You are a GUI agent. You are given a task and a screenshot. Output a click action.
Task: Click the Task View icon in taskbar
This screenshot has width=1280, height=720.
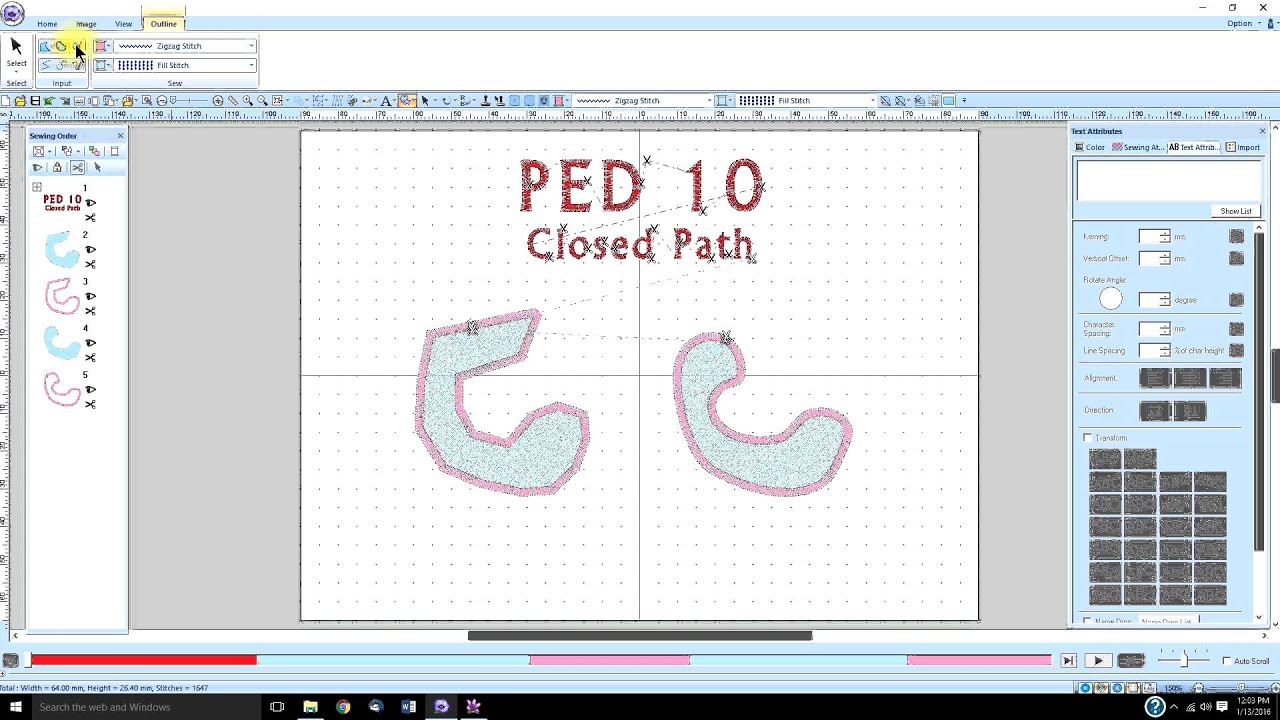[x=277, y=707]
